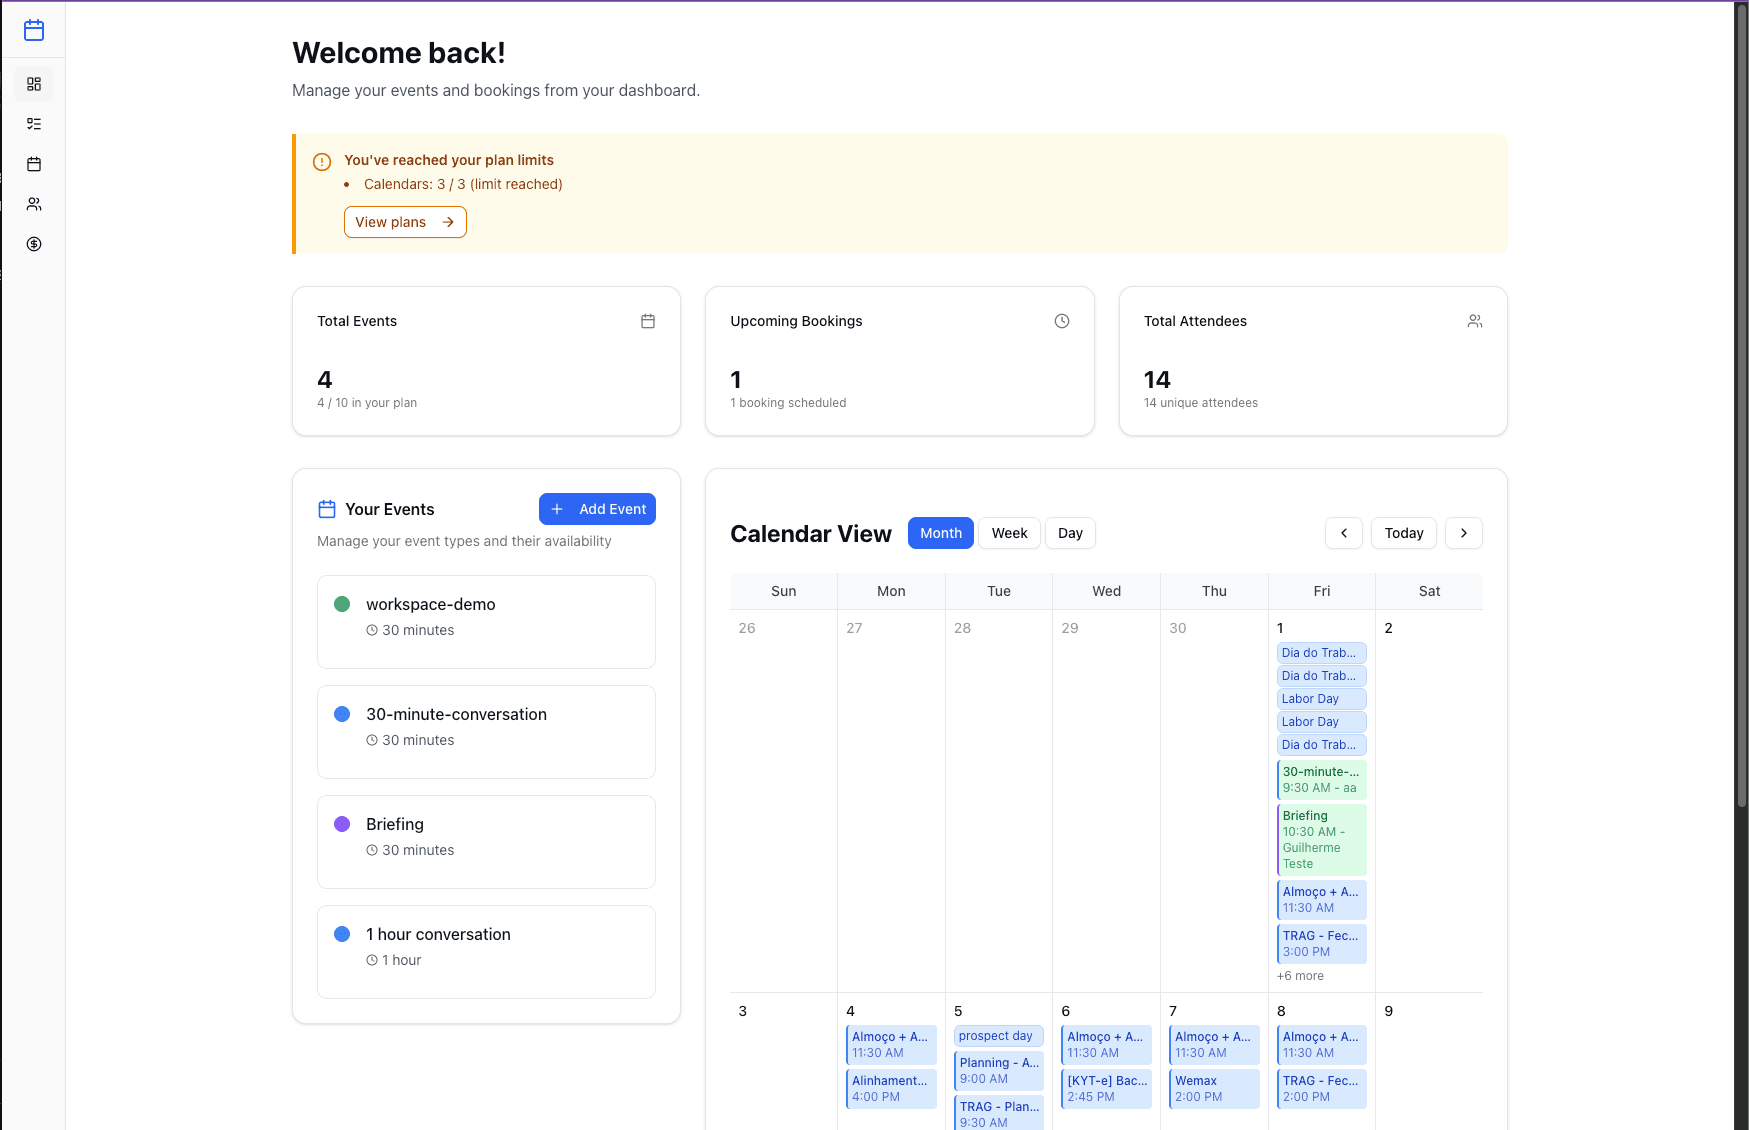Click the calendar icon on Total Events card
1749x1130 pixels.
click(648, 321)
